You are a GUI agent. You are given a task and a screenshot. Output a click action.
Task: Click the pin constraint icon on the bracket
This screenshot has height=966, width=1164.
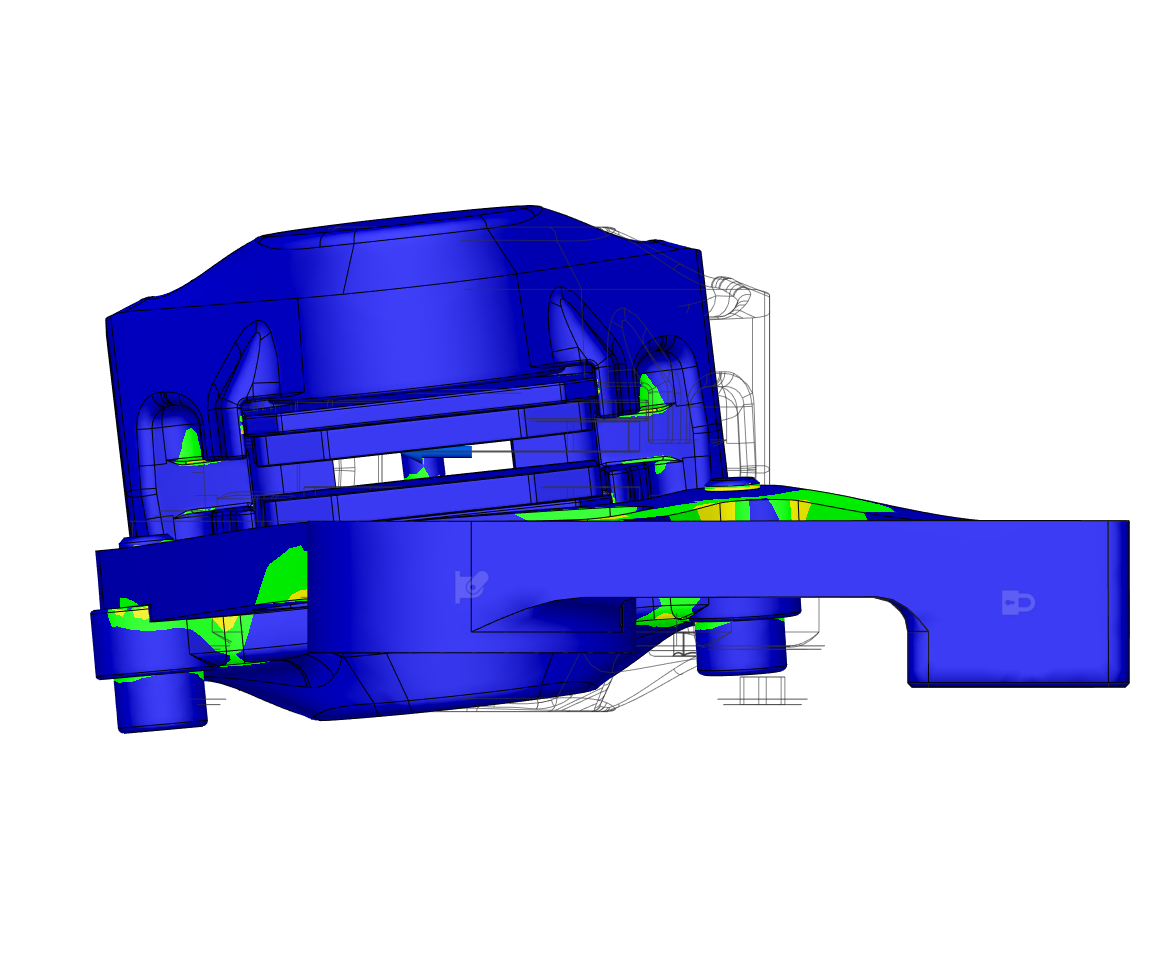(x=469, y=586)
